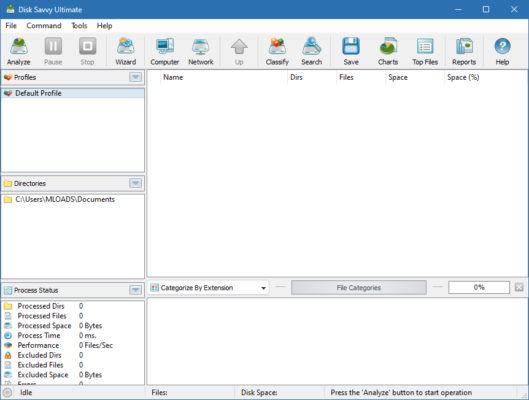Sort results by the Space column
This screenshot has height=400, width=529.
click(415, 77)
